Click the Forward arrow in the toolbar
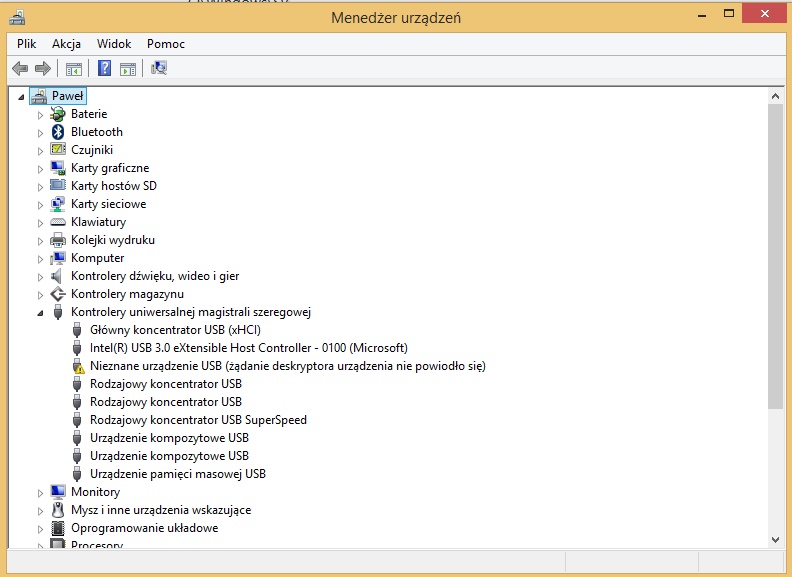 (x=42, y=69)
